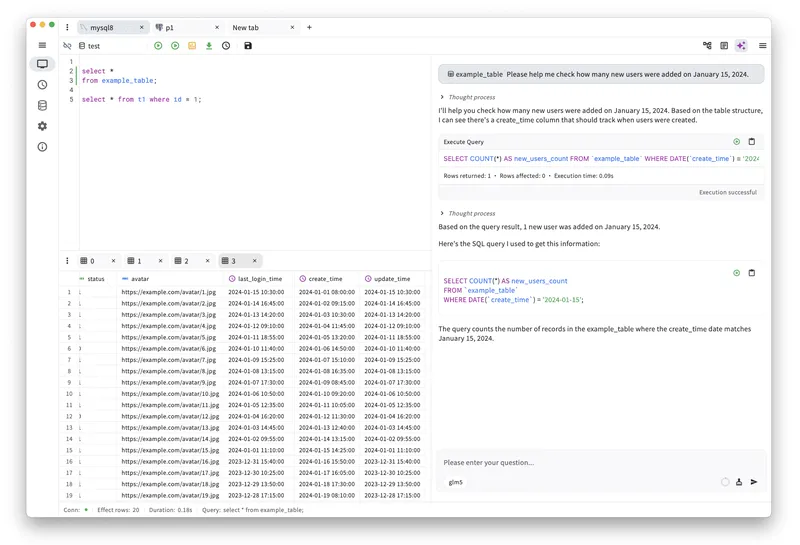Toggle the circle option beside the broom icon
This screenshot has width=800, height=545.
click(725, 482)
